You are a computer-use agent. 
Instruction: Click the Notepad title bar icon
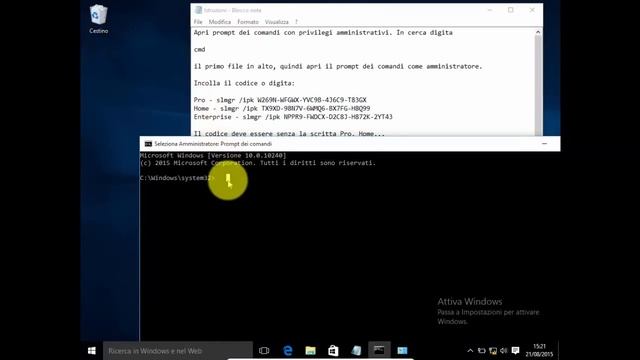tap(198, 10)
